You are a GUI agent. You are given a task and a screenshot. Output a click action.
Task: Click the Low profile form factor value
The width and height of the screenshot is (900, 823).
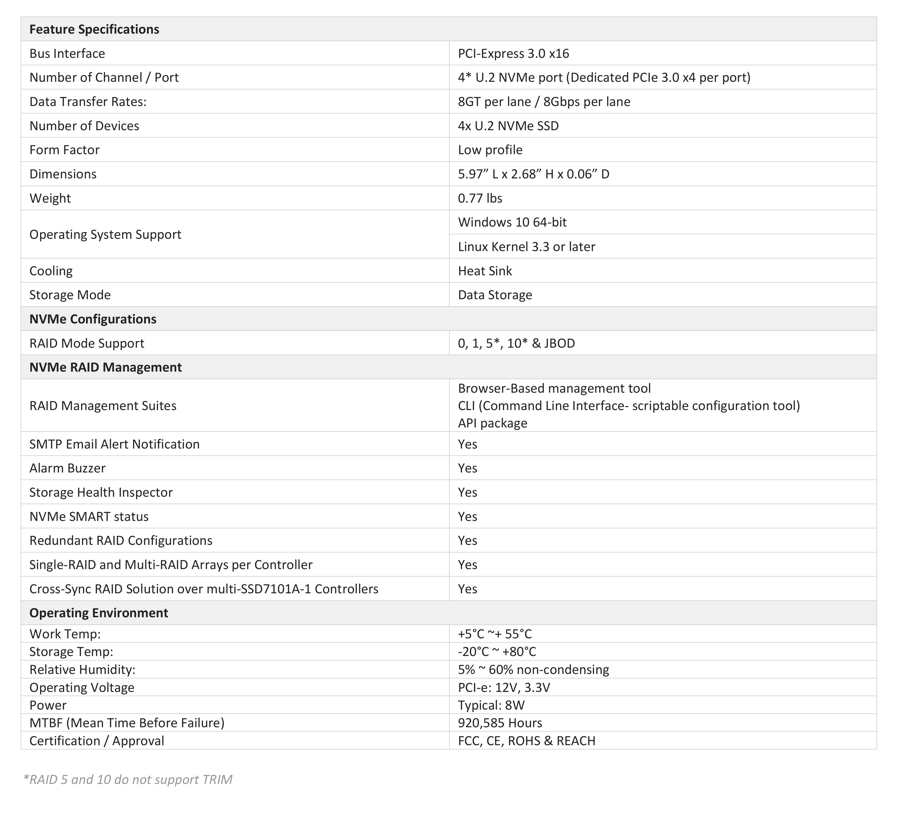(490, 150)
